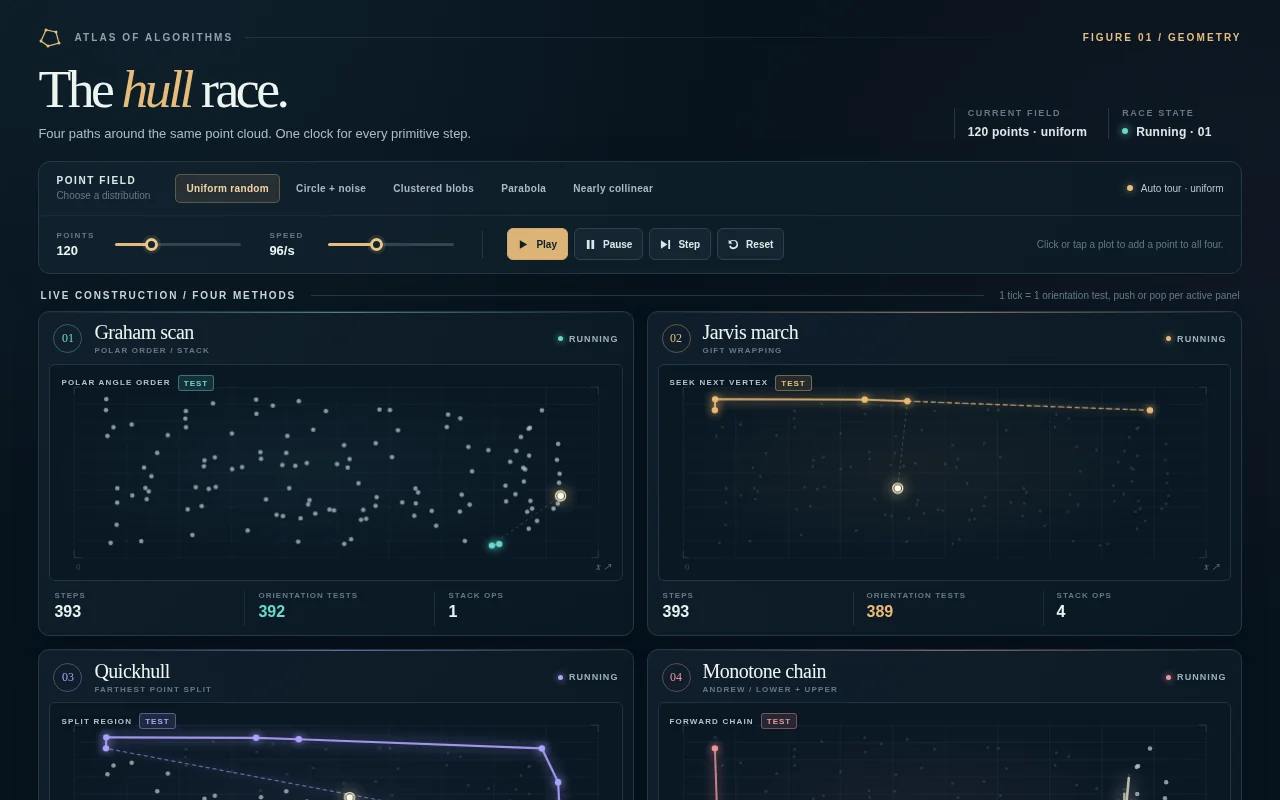Click the Monotone chain RUNNING status
This screenshot has height=800, width=1280.
point(1196,677)
